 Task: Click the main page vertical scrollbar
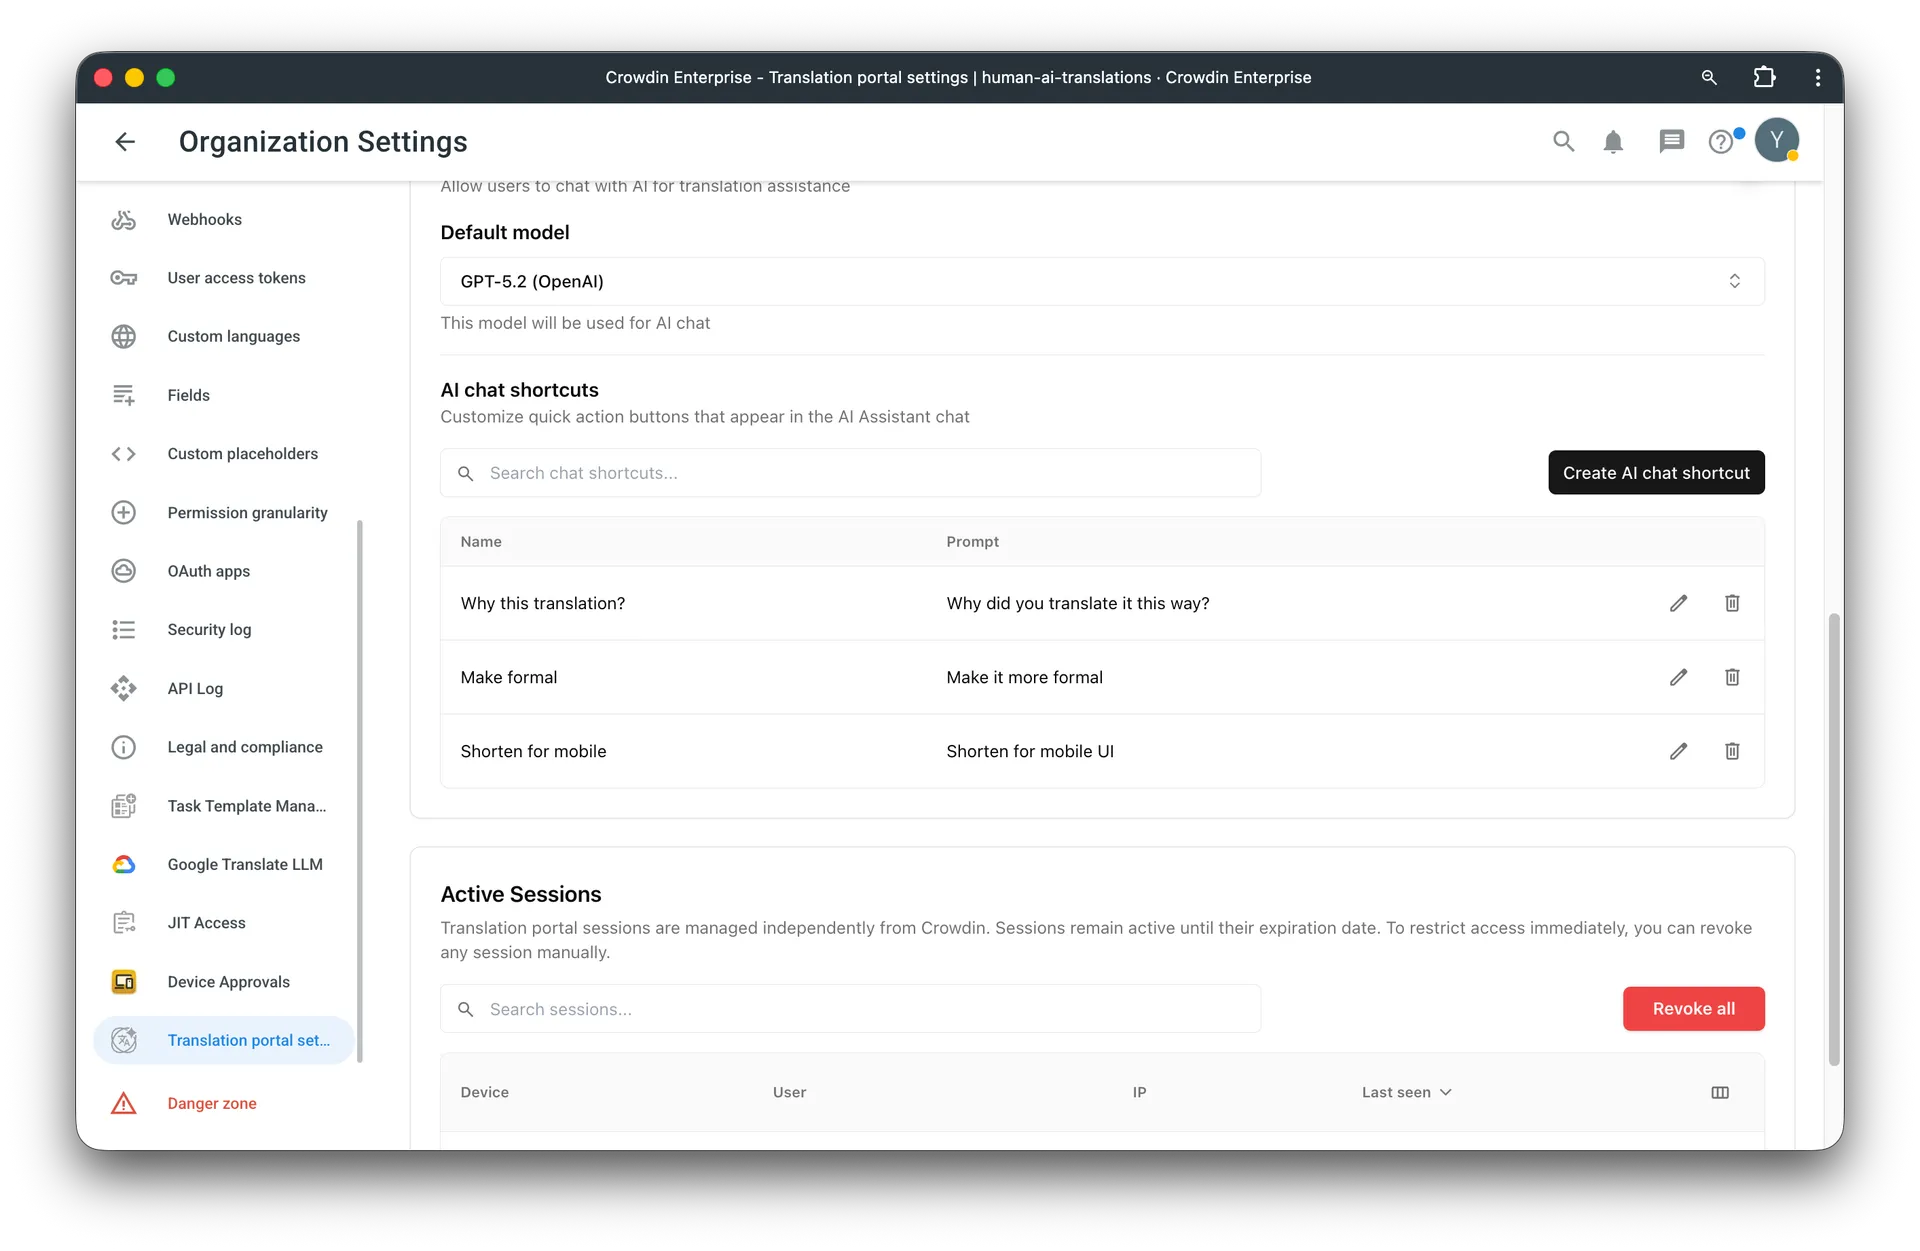click(x=1833, y=840)
